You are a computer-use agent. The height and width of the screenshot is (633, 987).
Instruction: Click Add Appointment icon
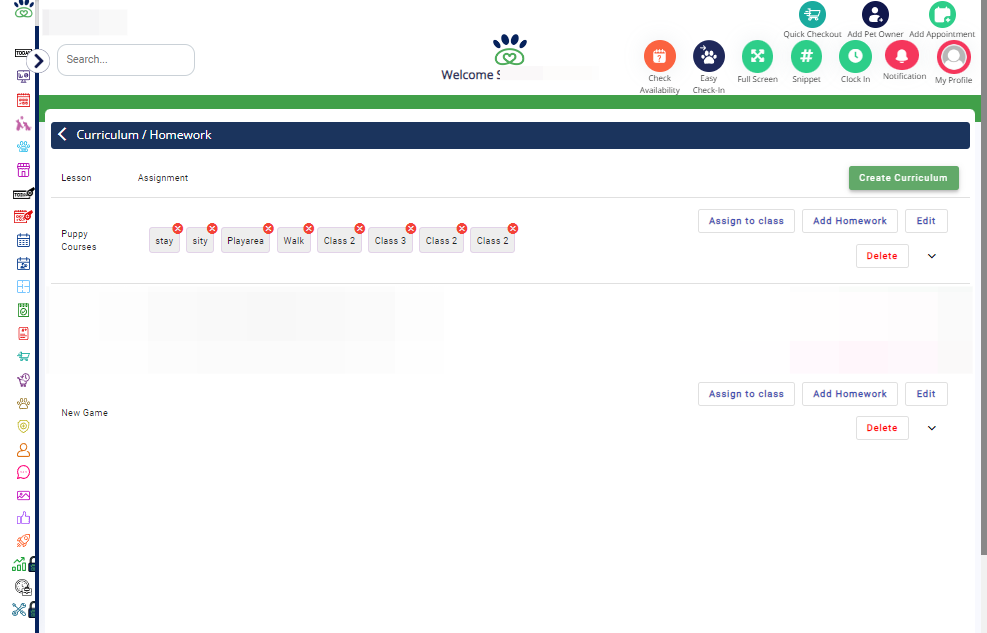[942, 14]
